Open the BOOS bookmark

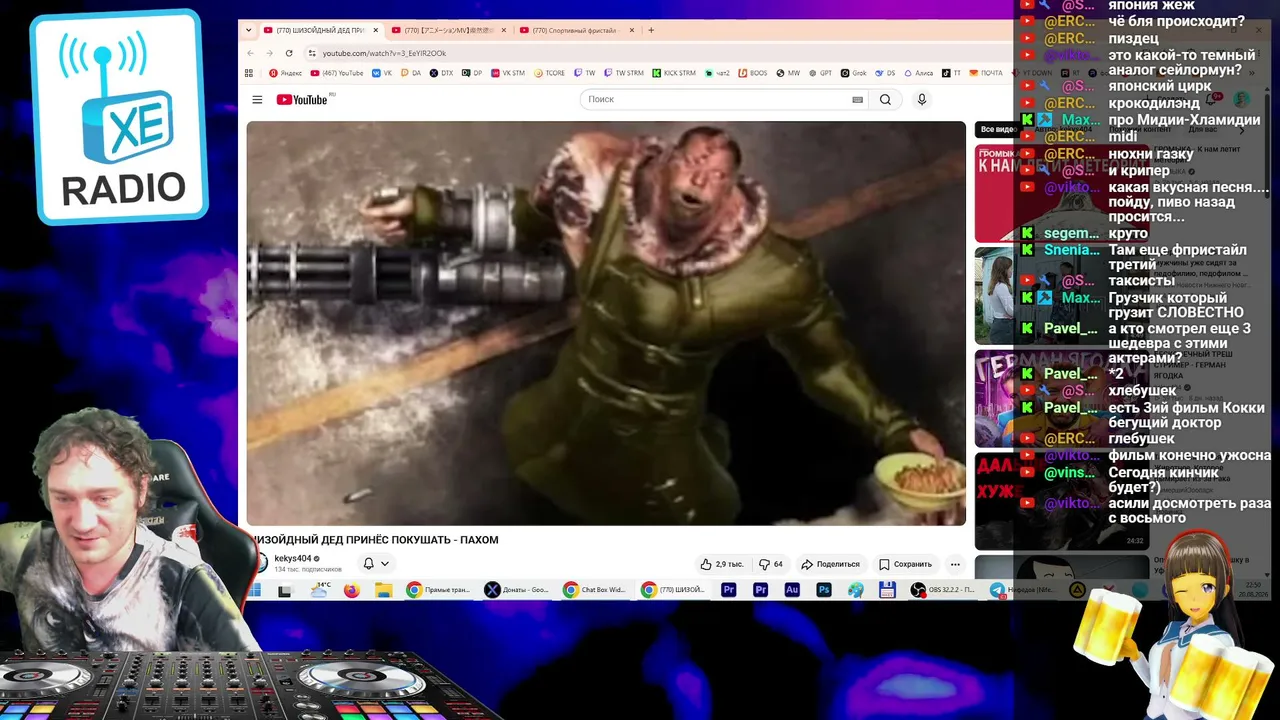(x=753, y=73)
